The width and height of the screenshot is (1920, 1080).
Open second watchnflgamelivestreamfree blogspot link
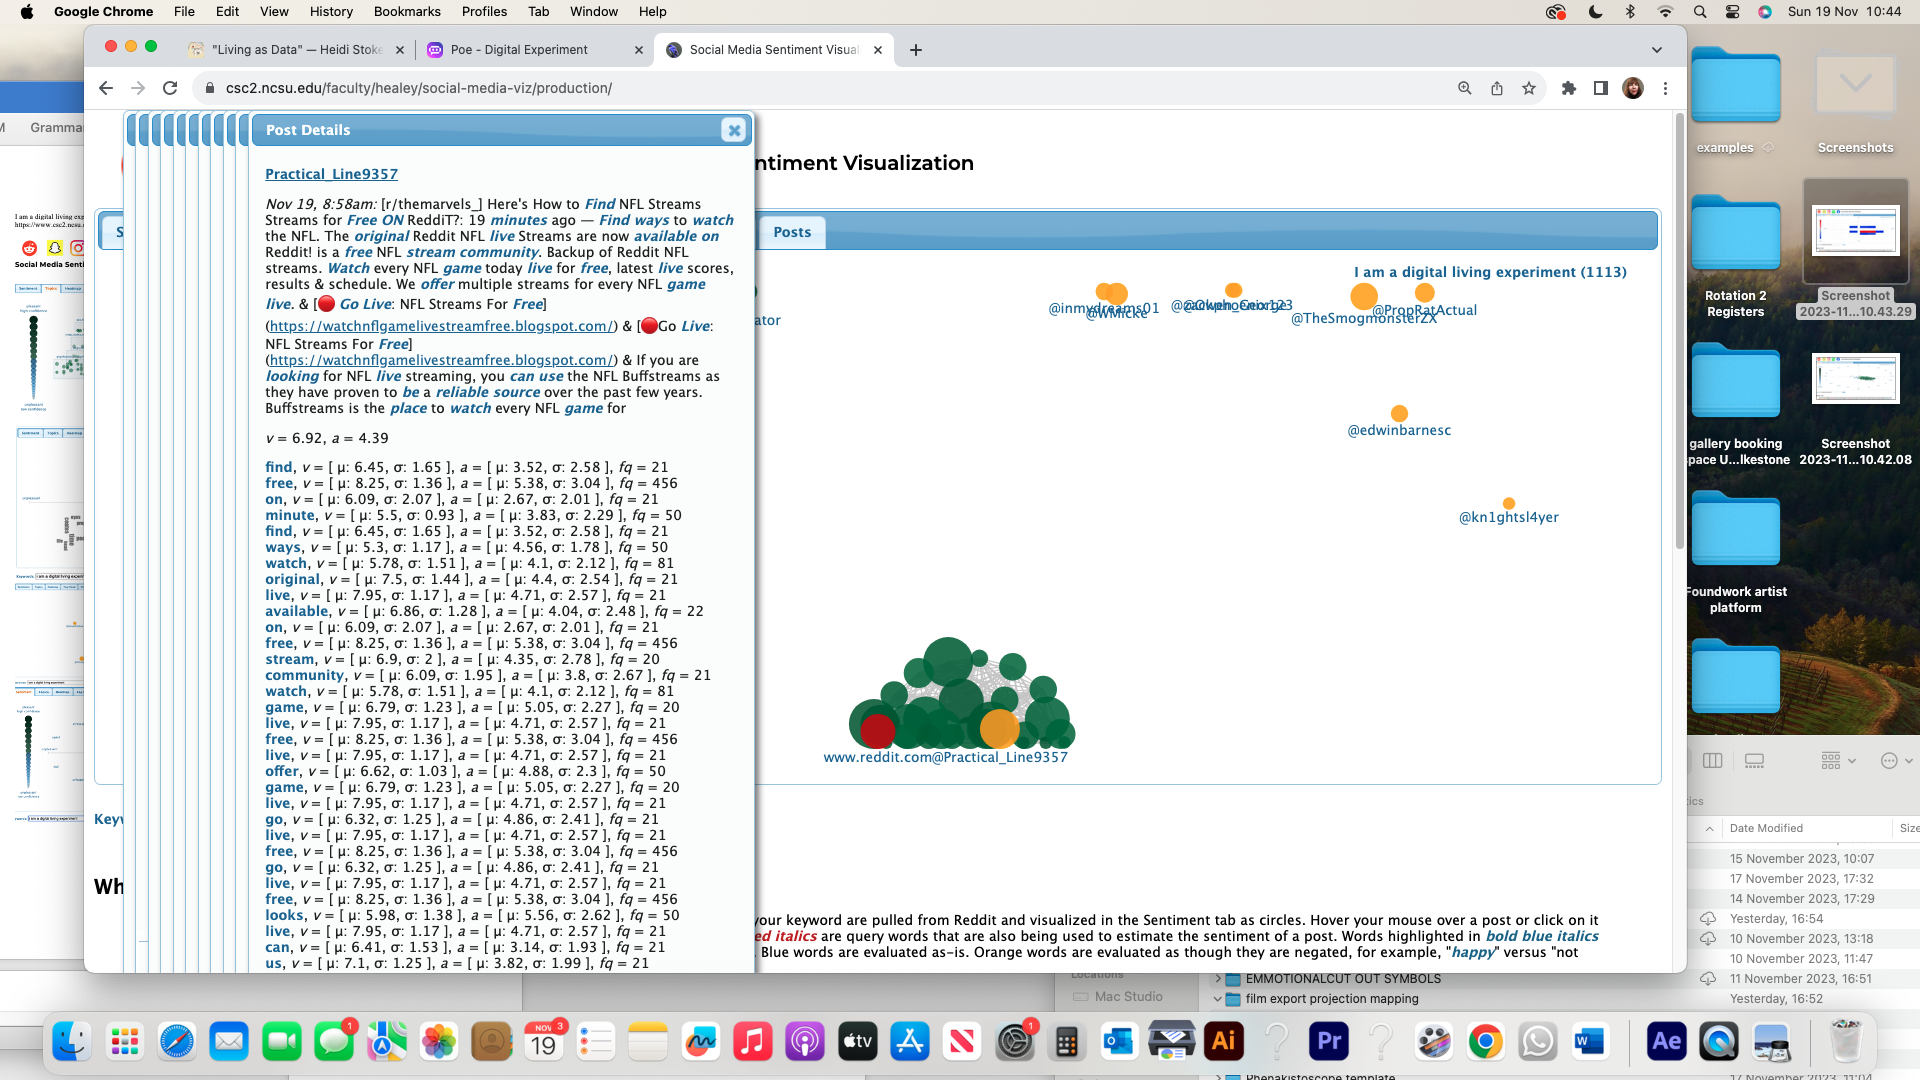pos(441,360)
